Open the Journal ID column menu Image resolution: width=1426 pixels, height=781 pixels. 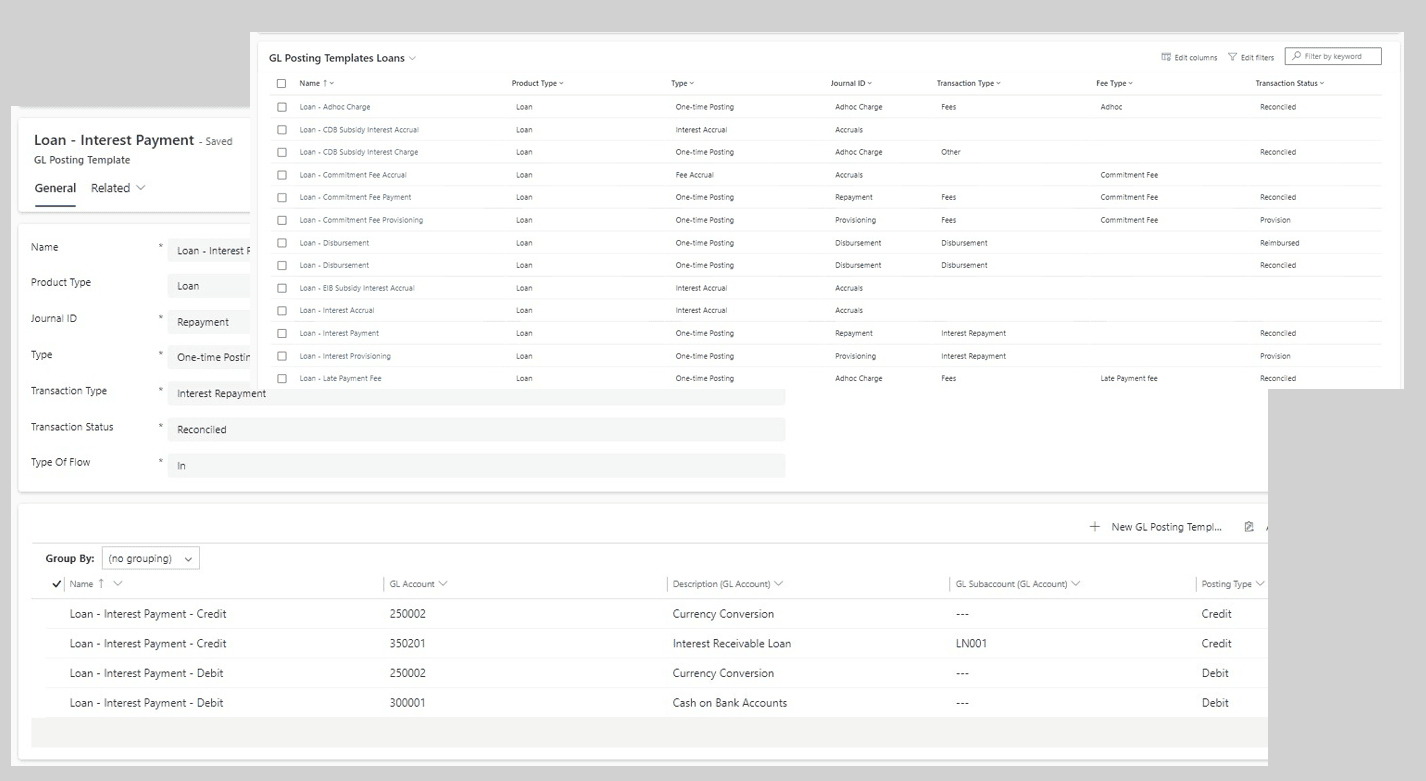click(851, 84)
